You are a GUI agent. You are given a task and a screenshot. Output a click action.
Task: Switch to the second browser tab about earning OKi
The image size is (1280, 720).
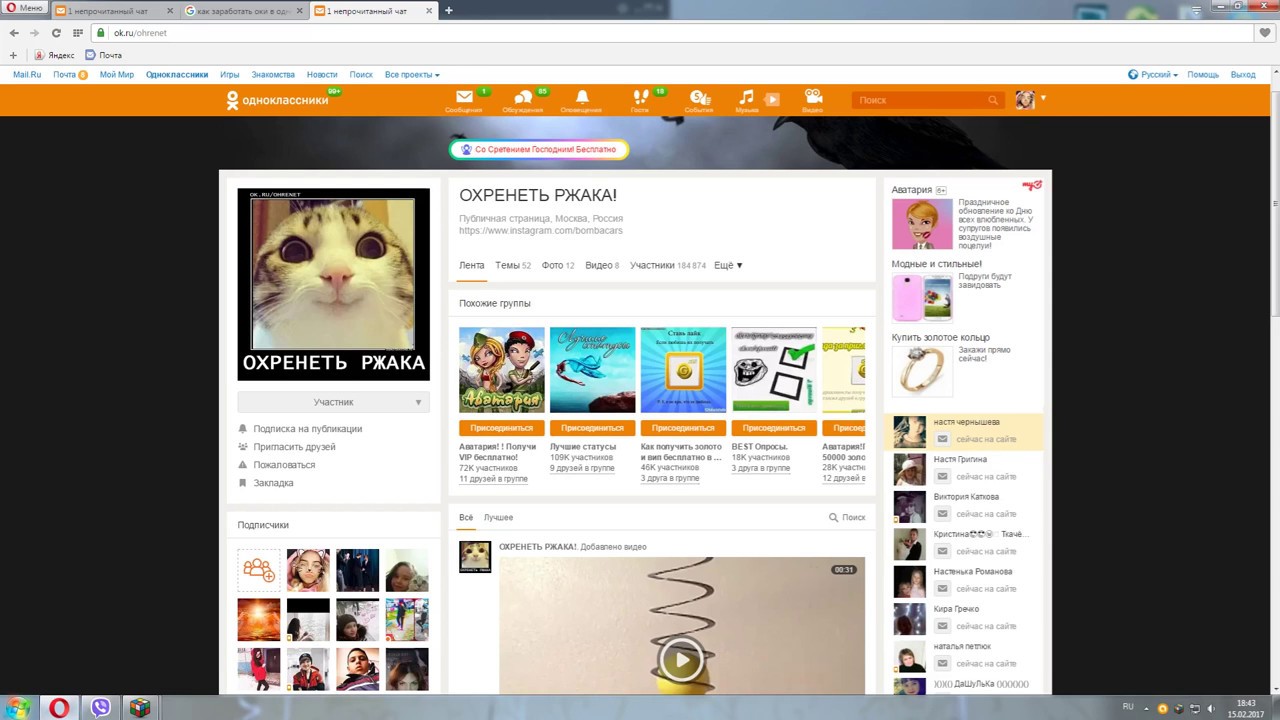pyautogui.click(x=245, y=11)
